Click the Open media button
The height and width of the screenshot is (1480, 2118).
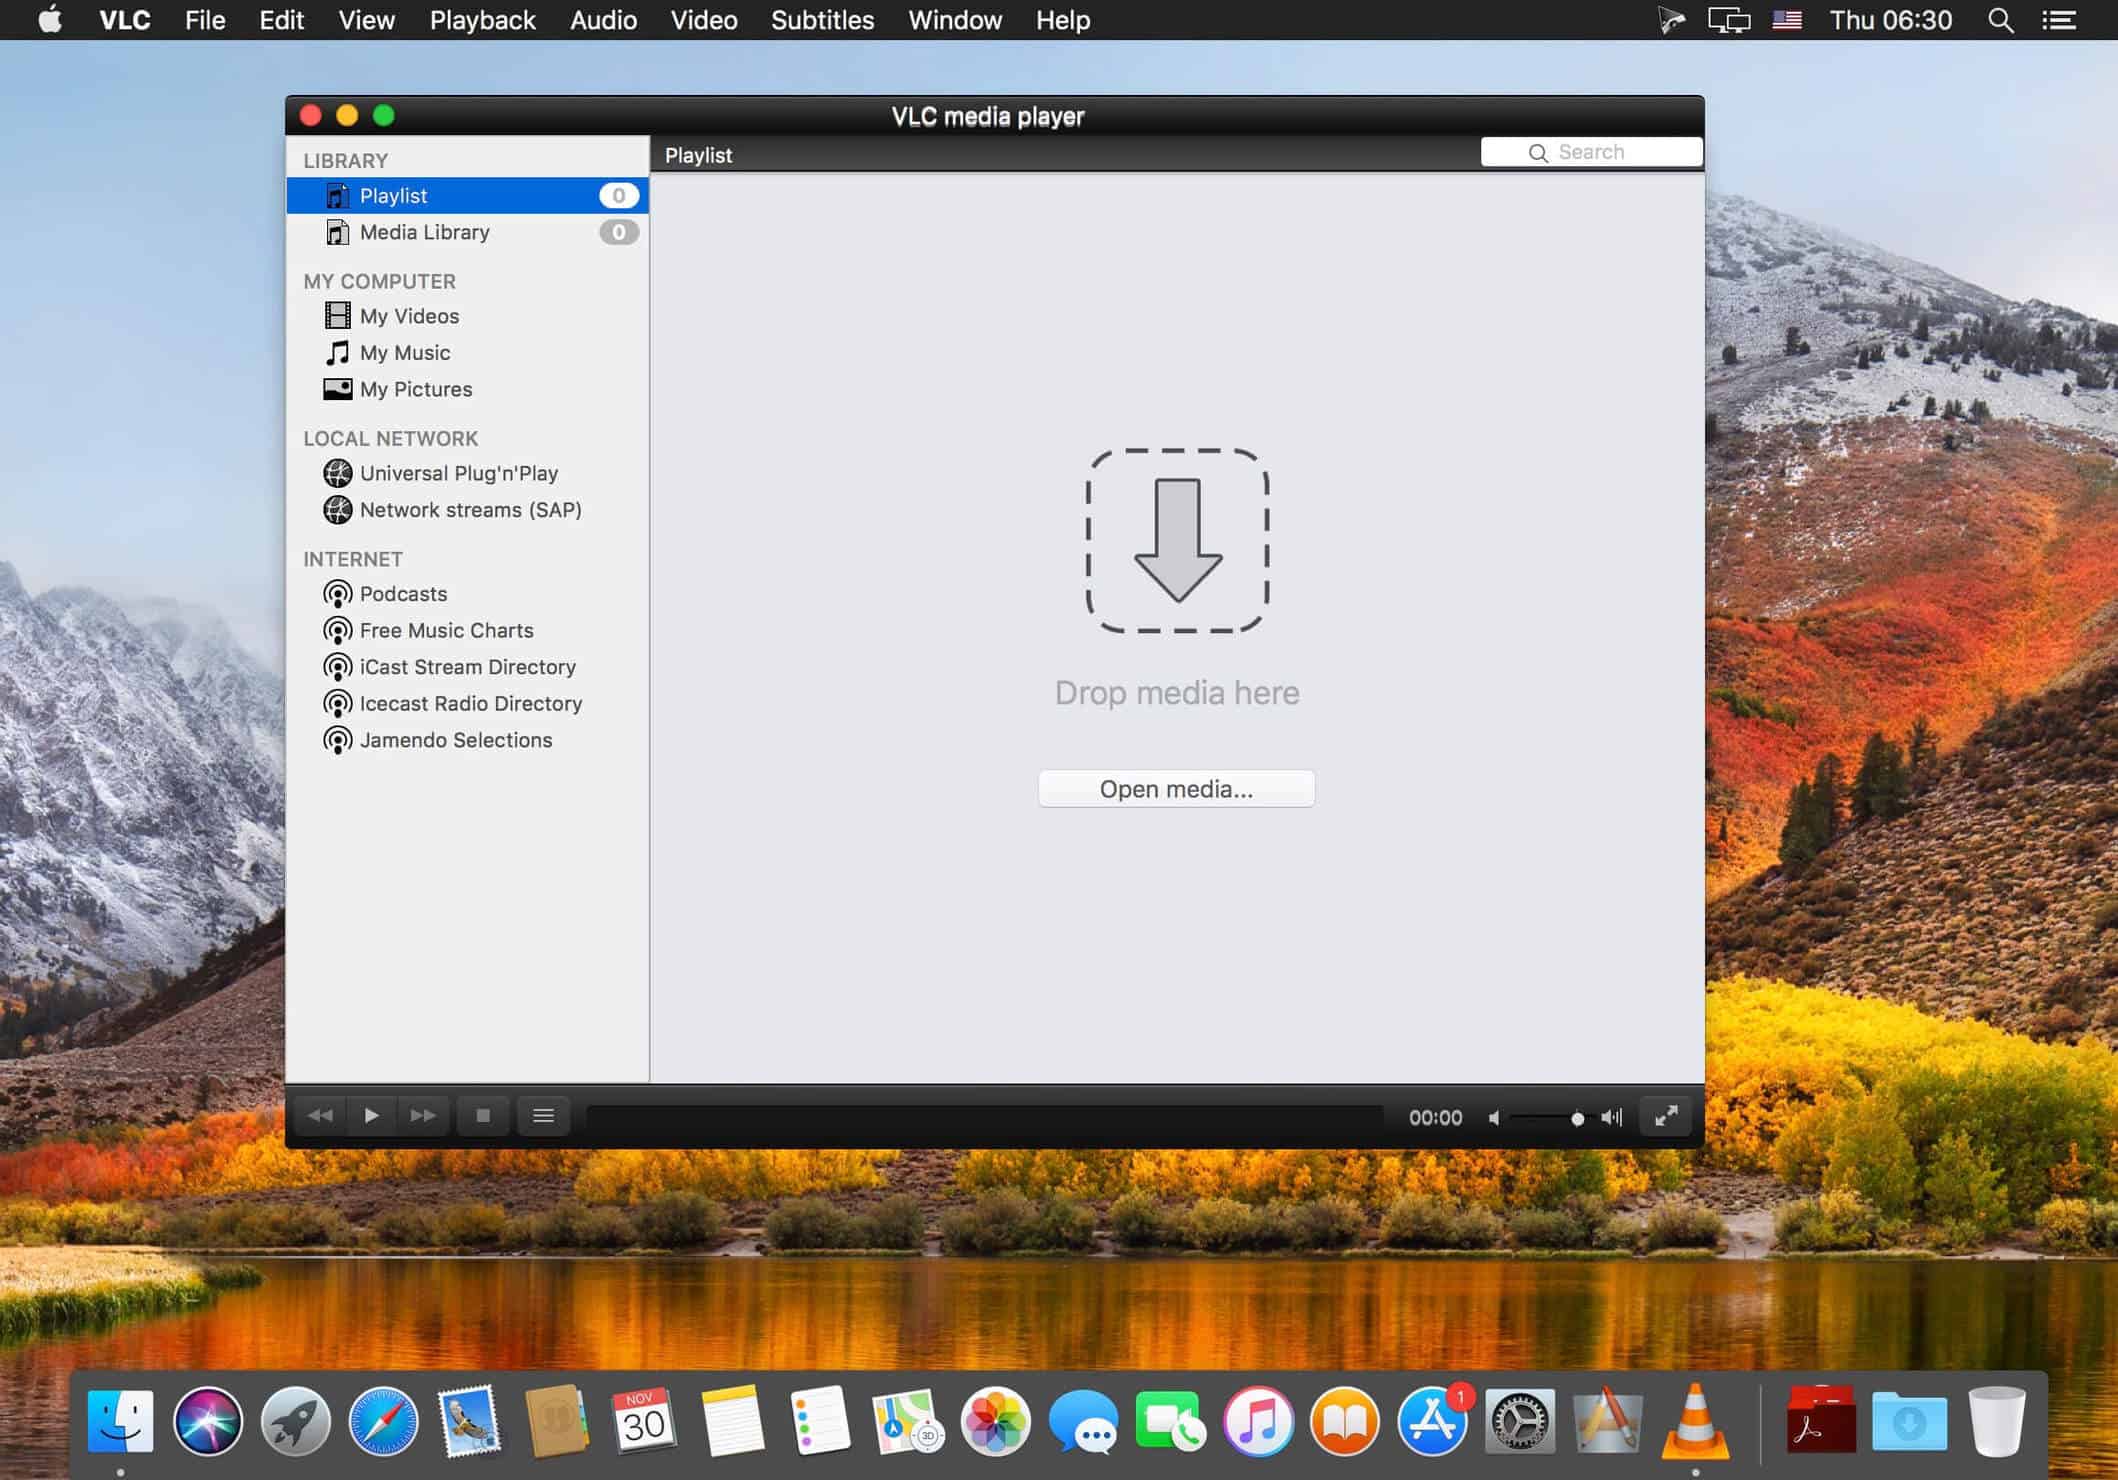1176,788
